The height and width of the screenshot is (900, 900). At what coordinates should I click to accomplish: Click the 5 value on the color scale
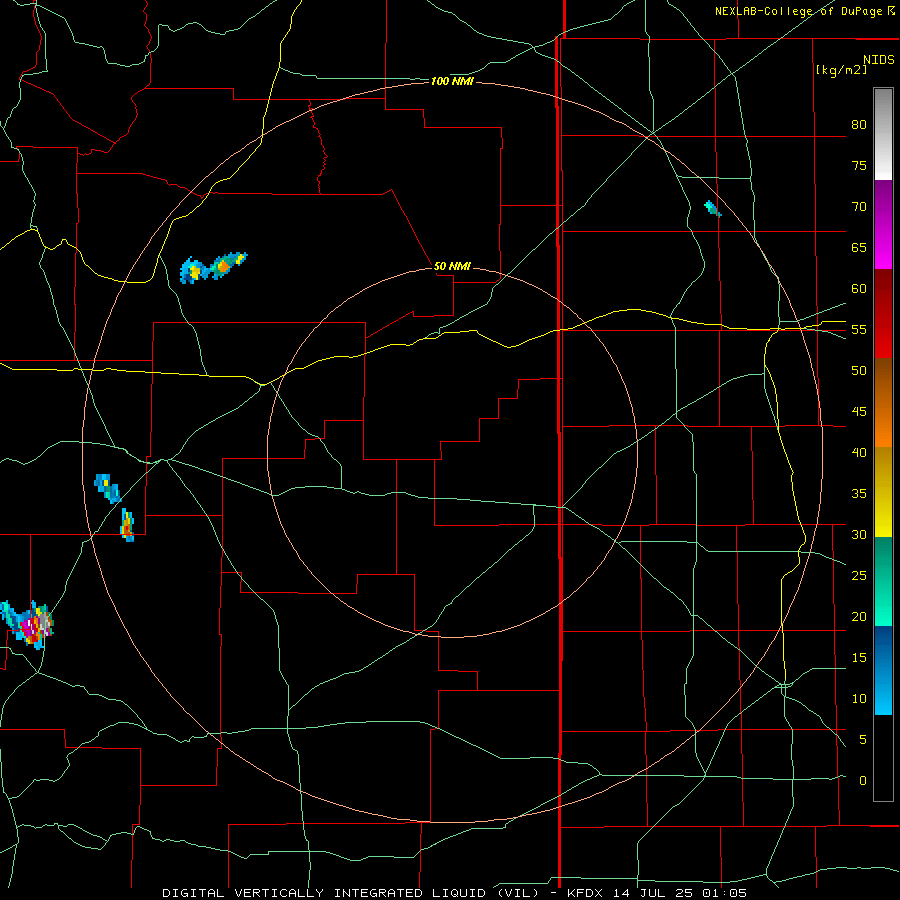pyautogui.click(x=863, y=739)
